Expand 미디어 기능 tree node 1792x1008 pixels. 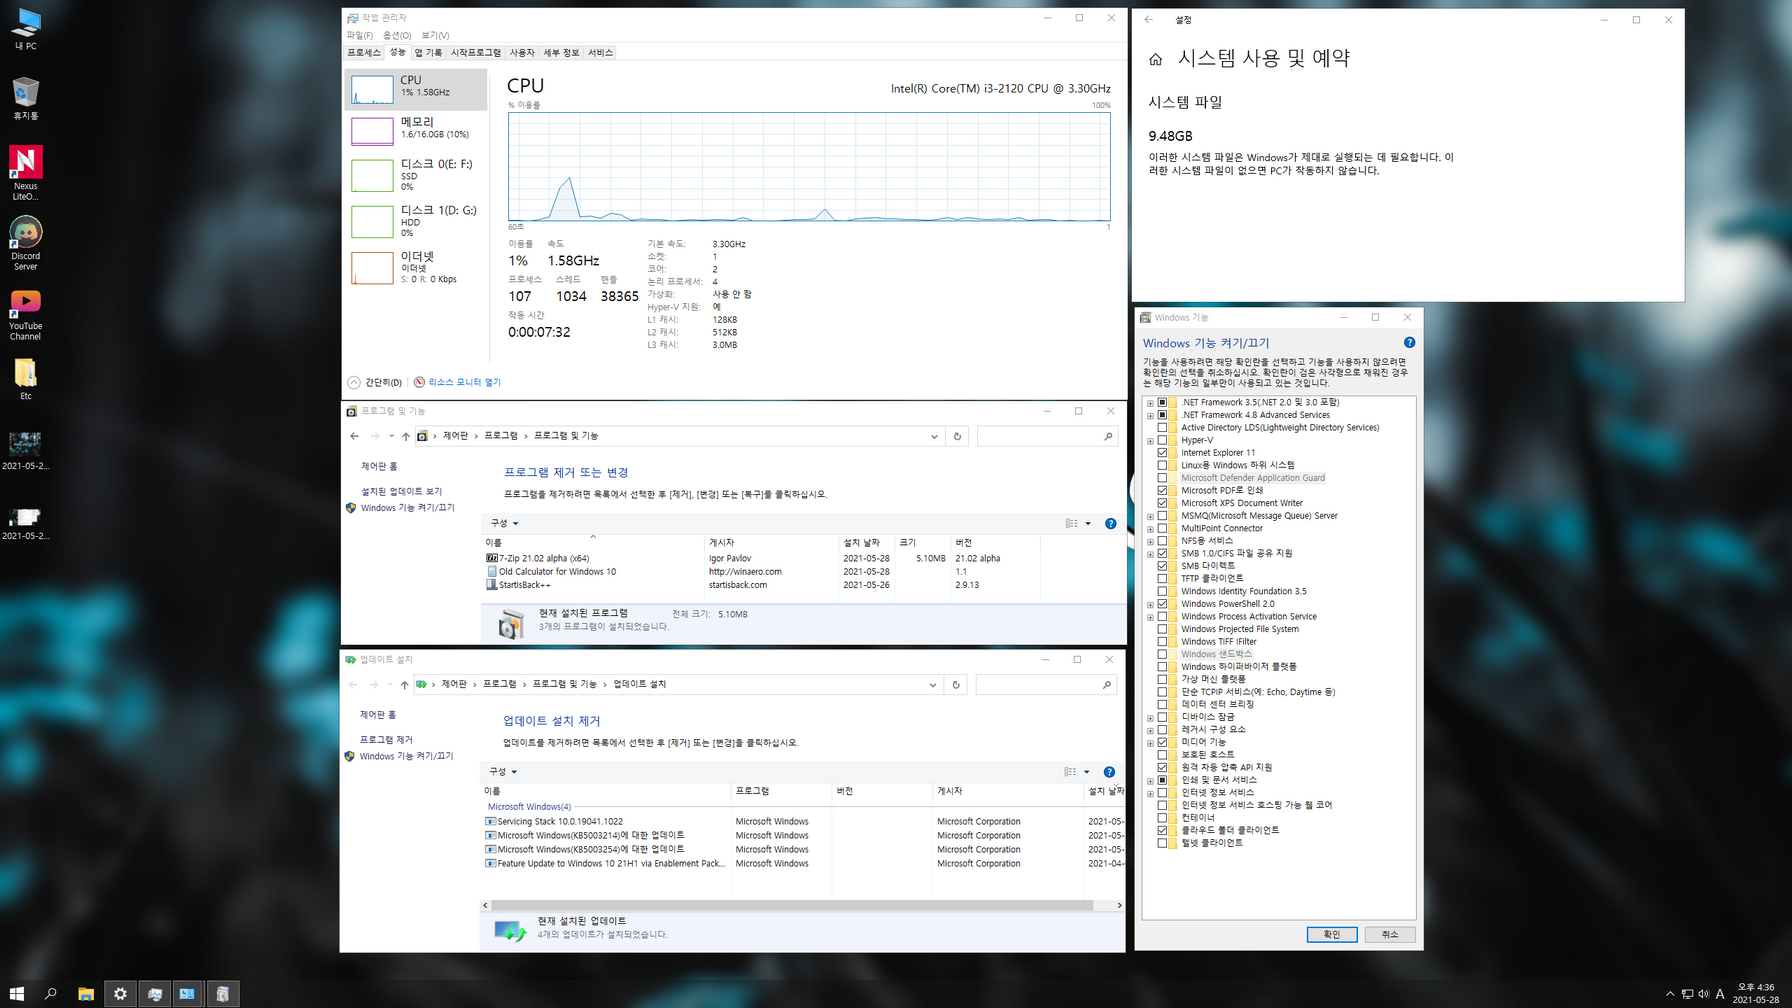(x=1150, y=743)
